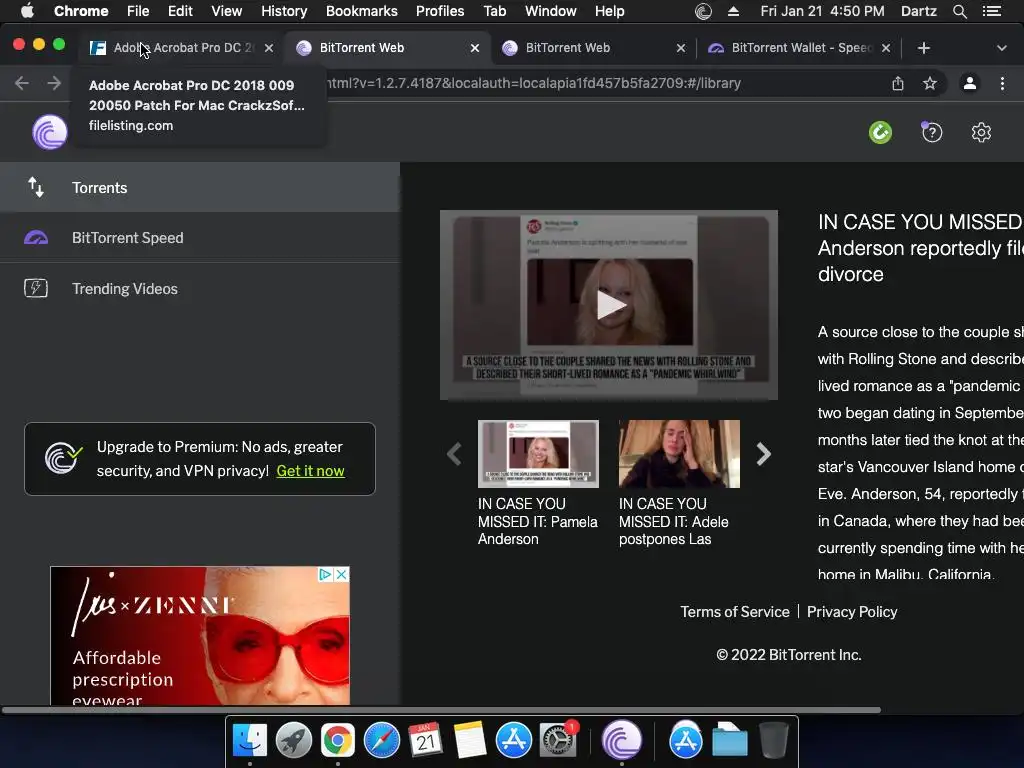This screenshot has height=768, width=1024.
Task: Open System Preferences from the Dock
Action: point(557,741)
